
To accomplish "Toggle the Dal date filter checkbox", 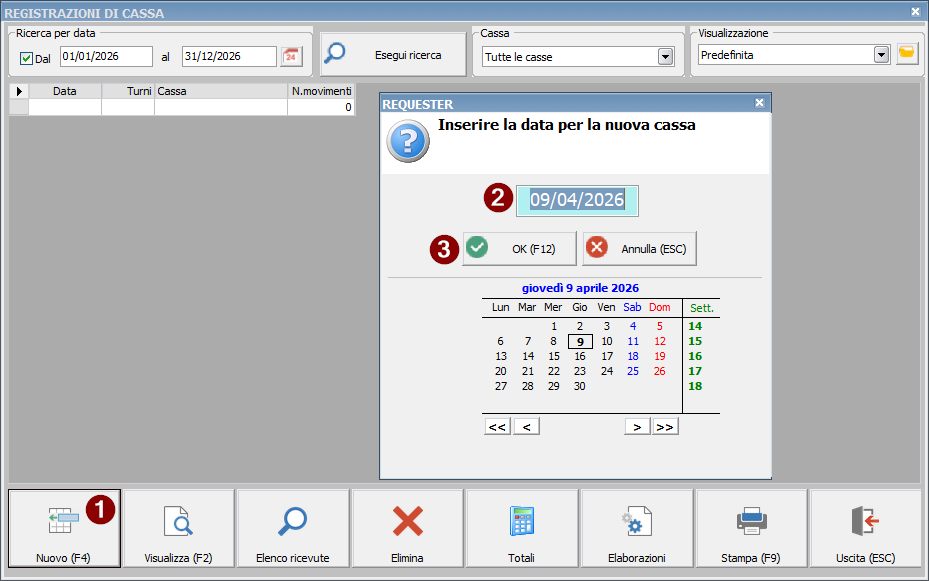I will coord(27,58).
